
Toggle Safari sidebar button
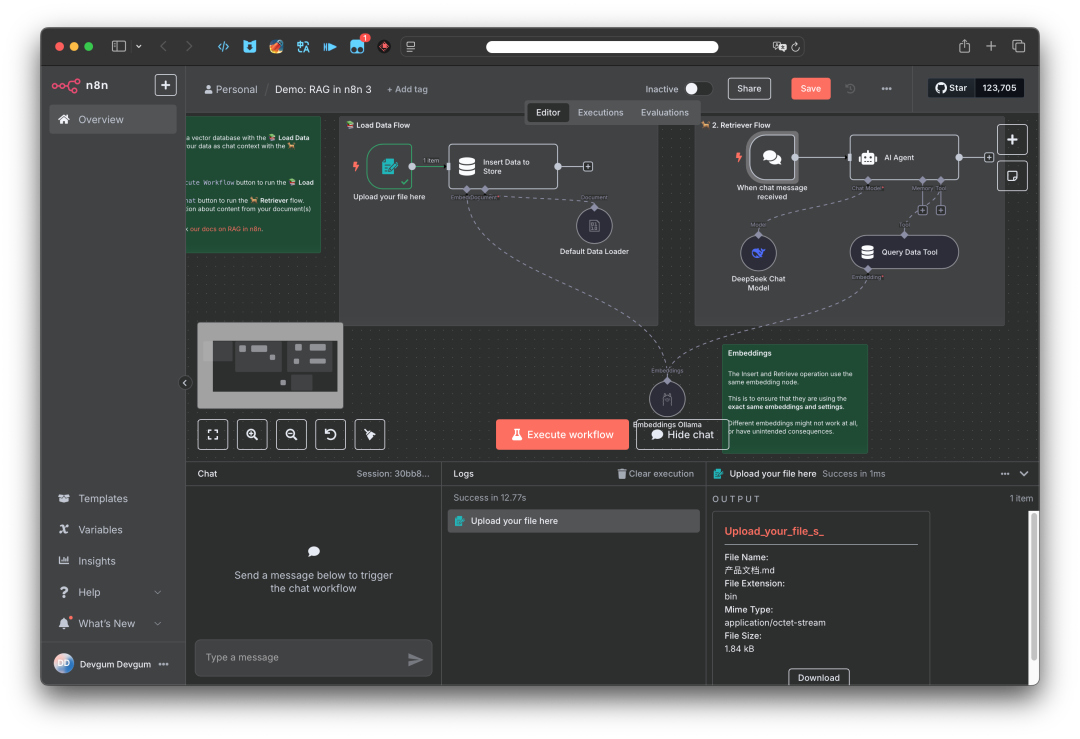pos(118,46)
